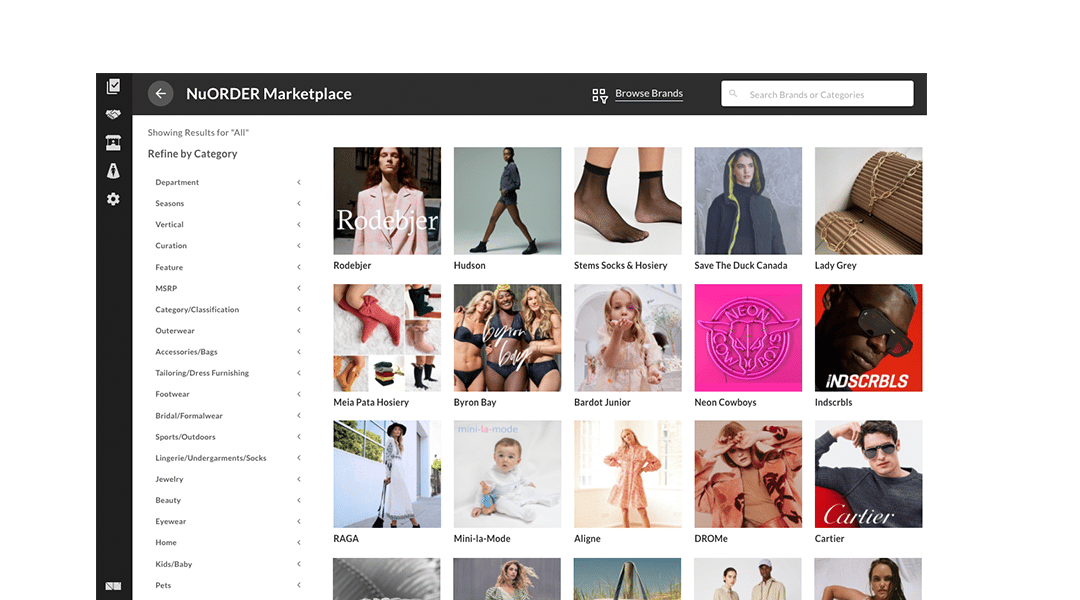Open the Neon Cowboys brand thumbnail
The height and width of the screenshot is (600, 1080).
point(748,338)
